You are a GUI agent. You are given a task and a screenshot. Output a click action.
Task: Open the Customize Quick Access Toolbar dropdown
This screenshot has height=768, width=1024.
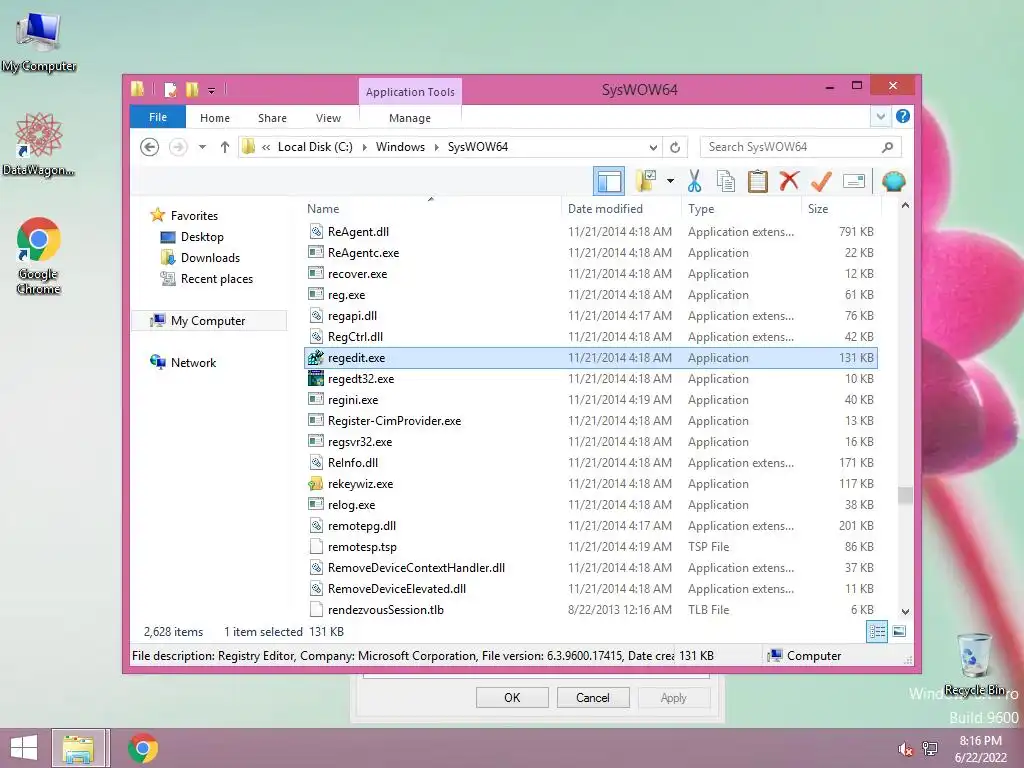[x=212, y=91]
